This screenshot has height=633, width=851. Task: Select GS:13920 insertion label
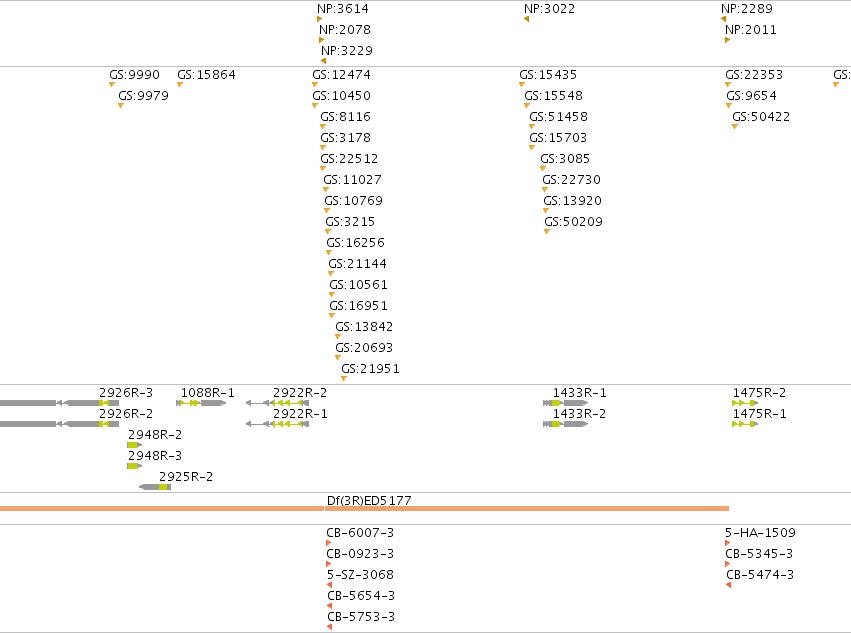[573, 201]
